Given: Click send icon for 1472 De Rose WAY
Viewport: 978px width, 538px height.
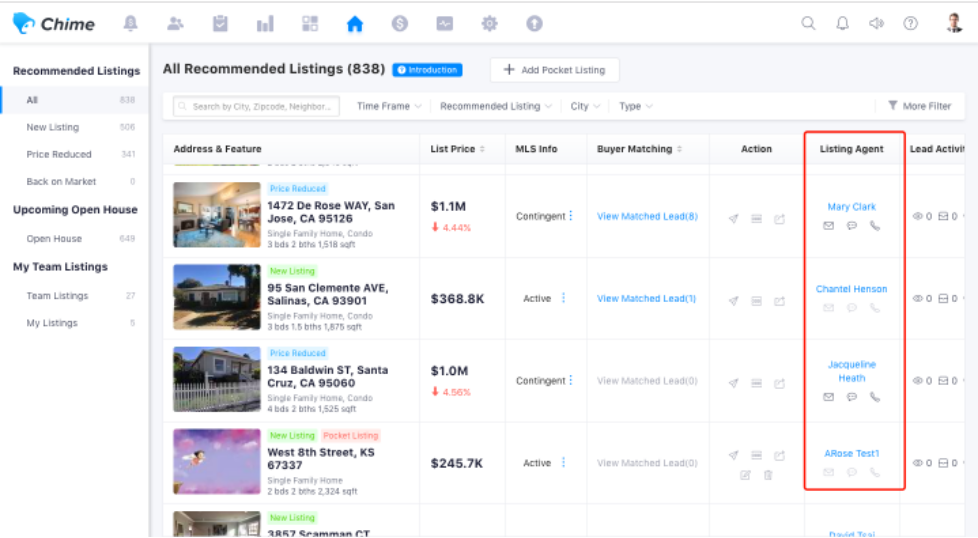Looking at the screenshot, I should coord(733,218).
